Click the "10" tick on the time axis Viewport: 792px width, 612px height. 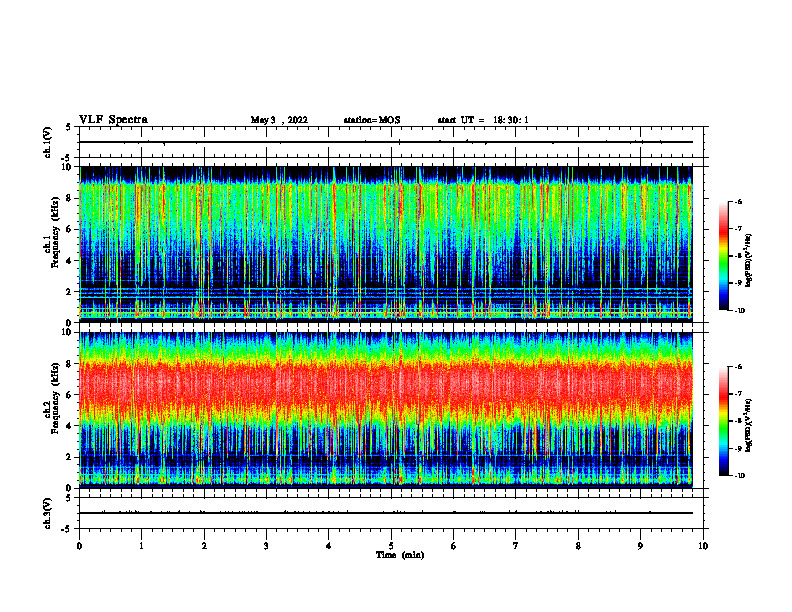click(703, 546)
